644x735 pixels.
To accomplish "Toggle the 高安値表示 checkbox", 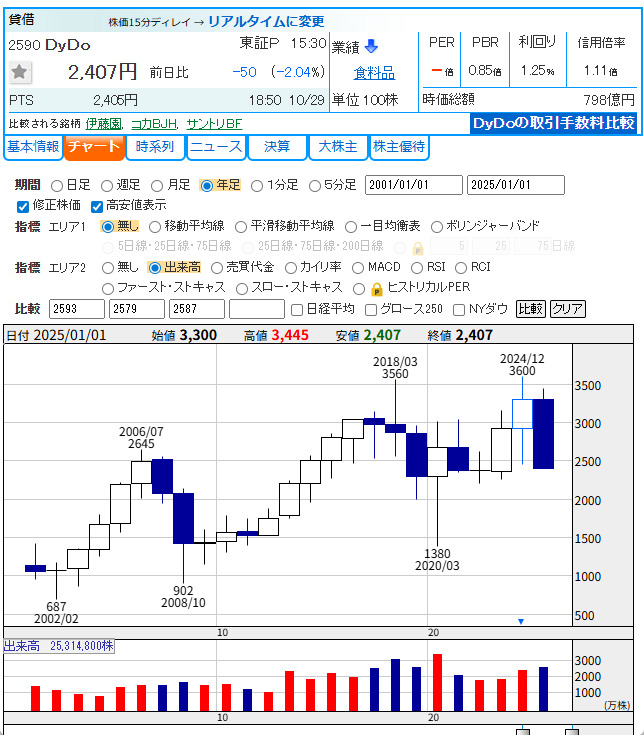I will 97,206.
